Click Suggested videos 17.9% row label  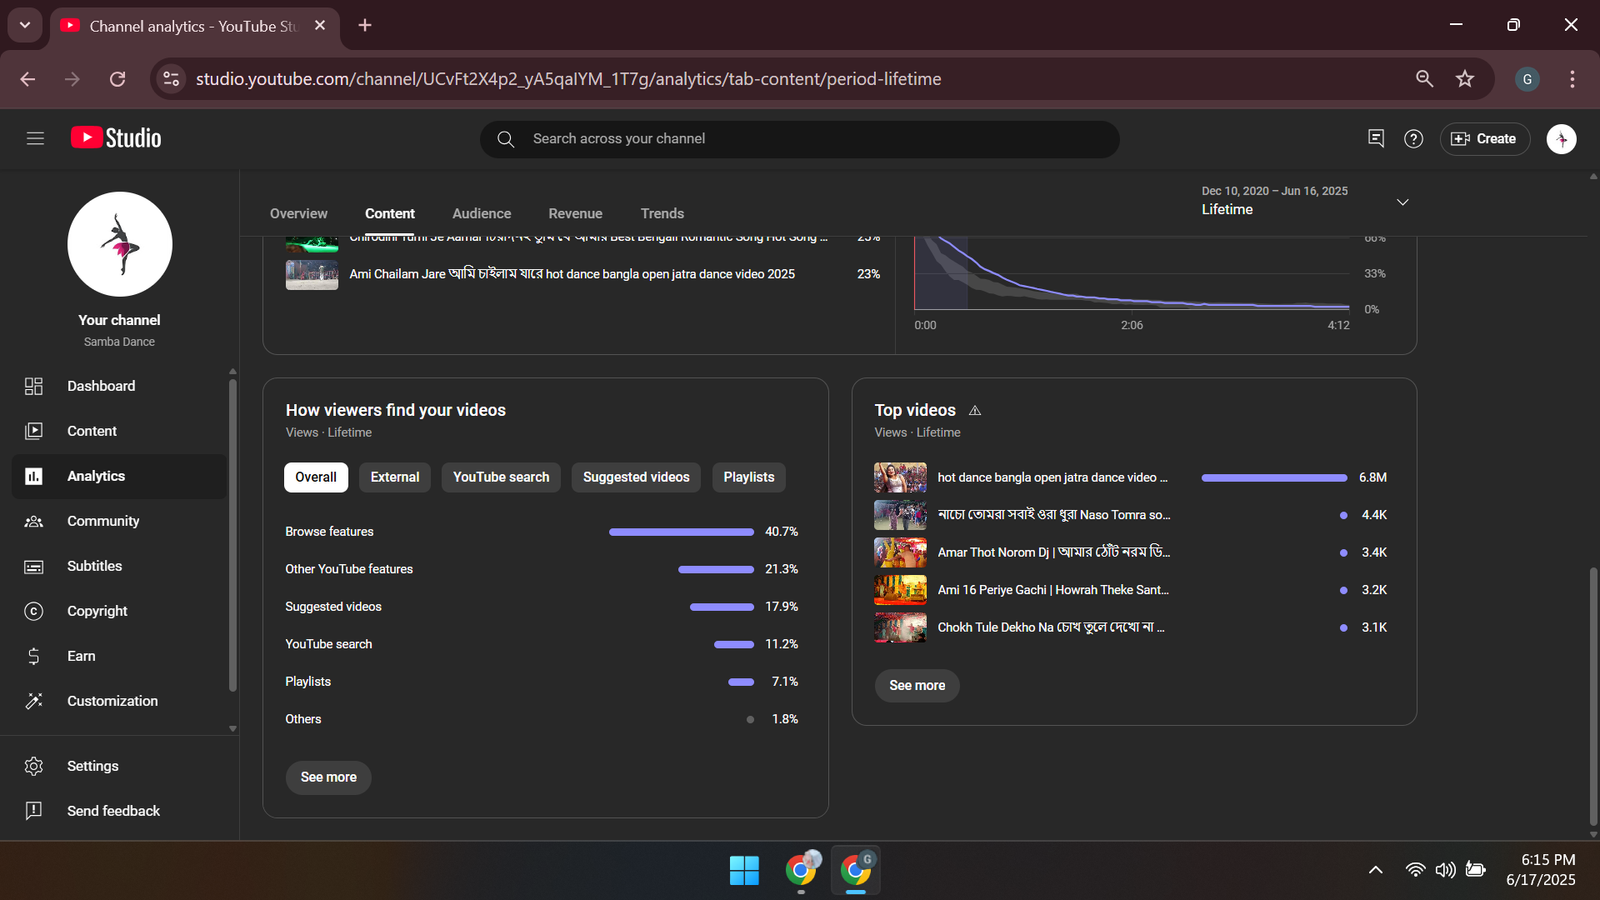[333, 607]
